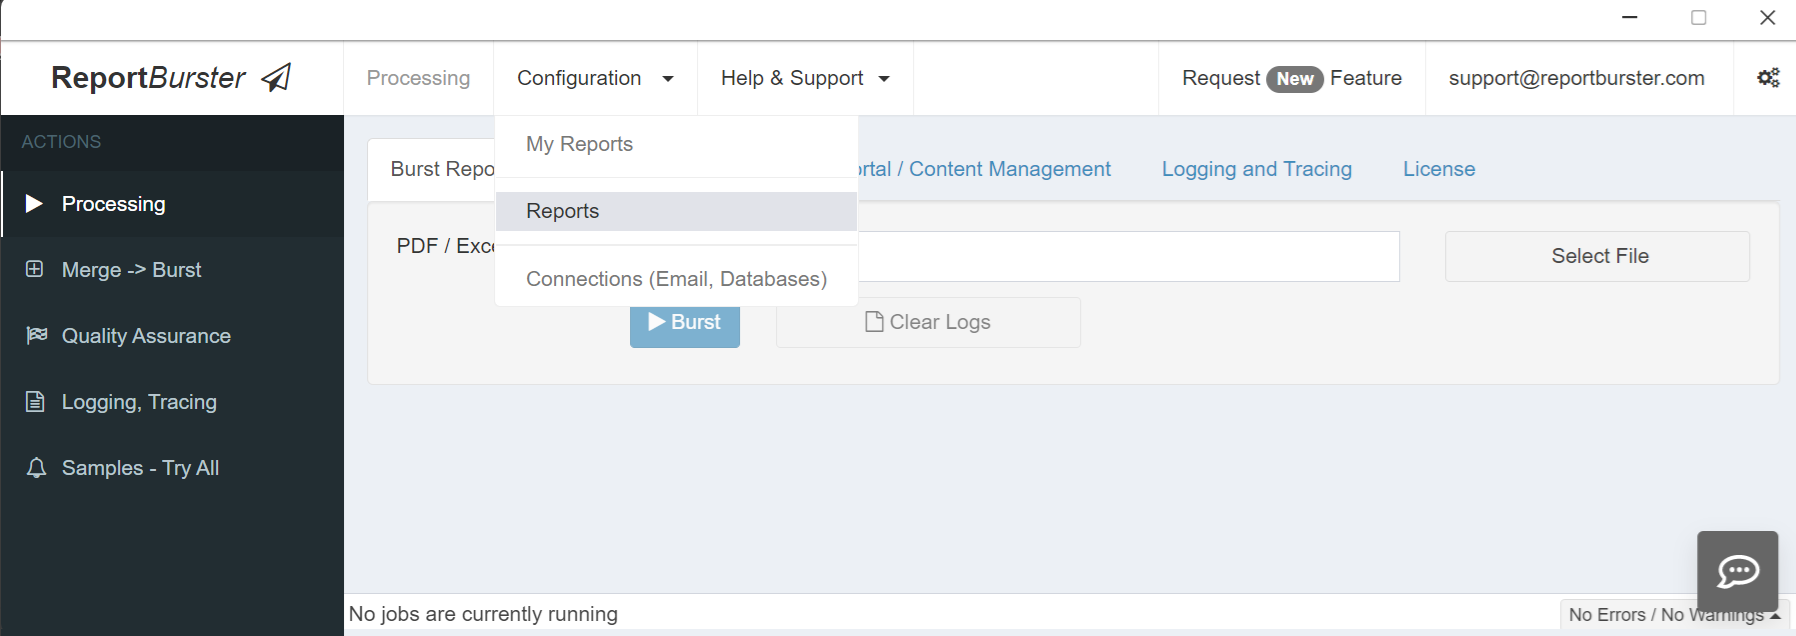Screen dimensions: 1796x636
Task: Open Logging, Tracing in sidebar
Action: [172, 402]
